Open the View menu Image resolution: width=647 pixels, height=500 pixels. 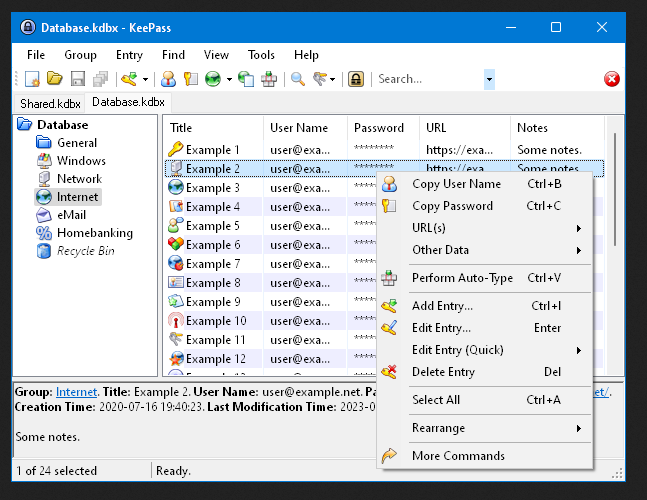[216, 55]
